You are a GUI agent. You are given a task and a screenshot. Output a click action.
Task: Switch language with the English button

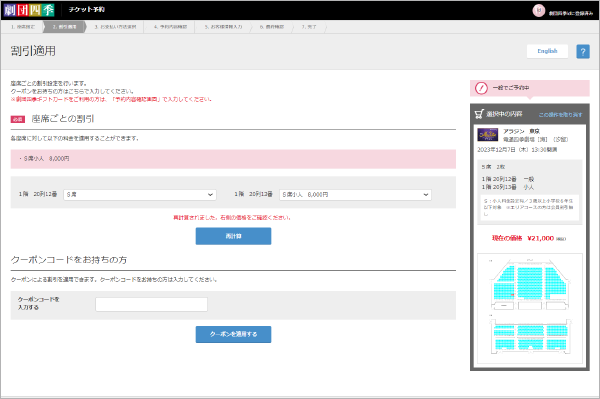(547, 51)
